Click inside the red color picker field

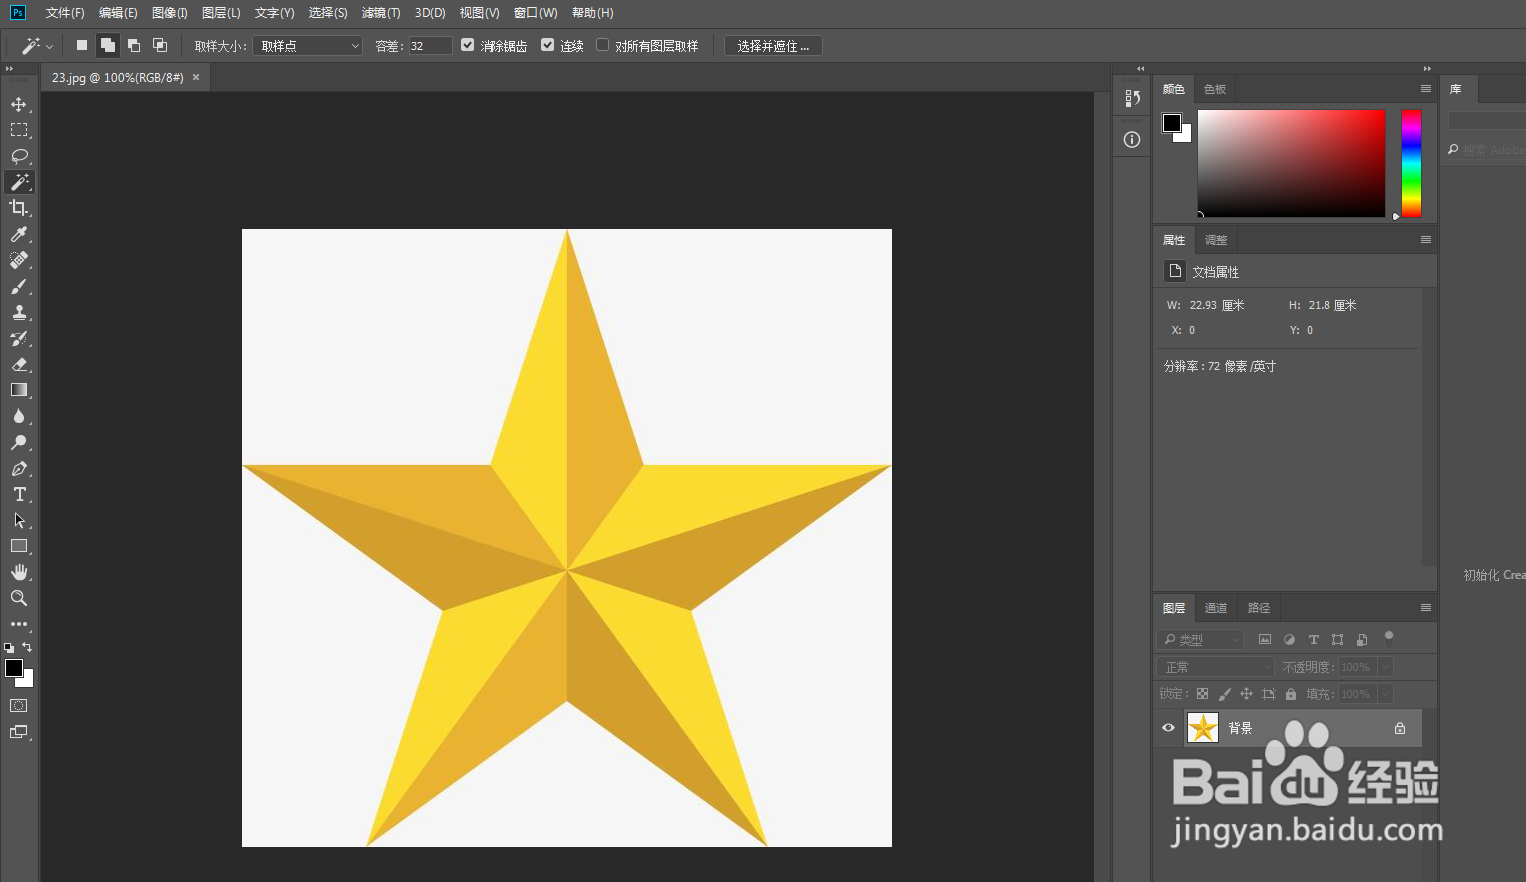(x=1291, y=163)
